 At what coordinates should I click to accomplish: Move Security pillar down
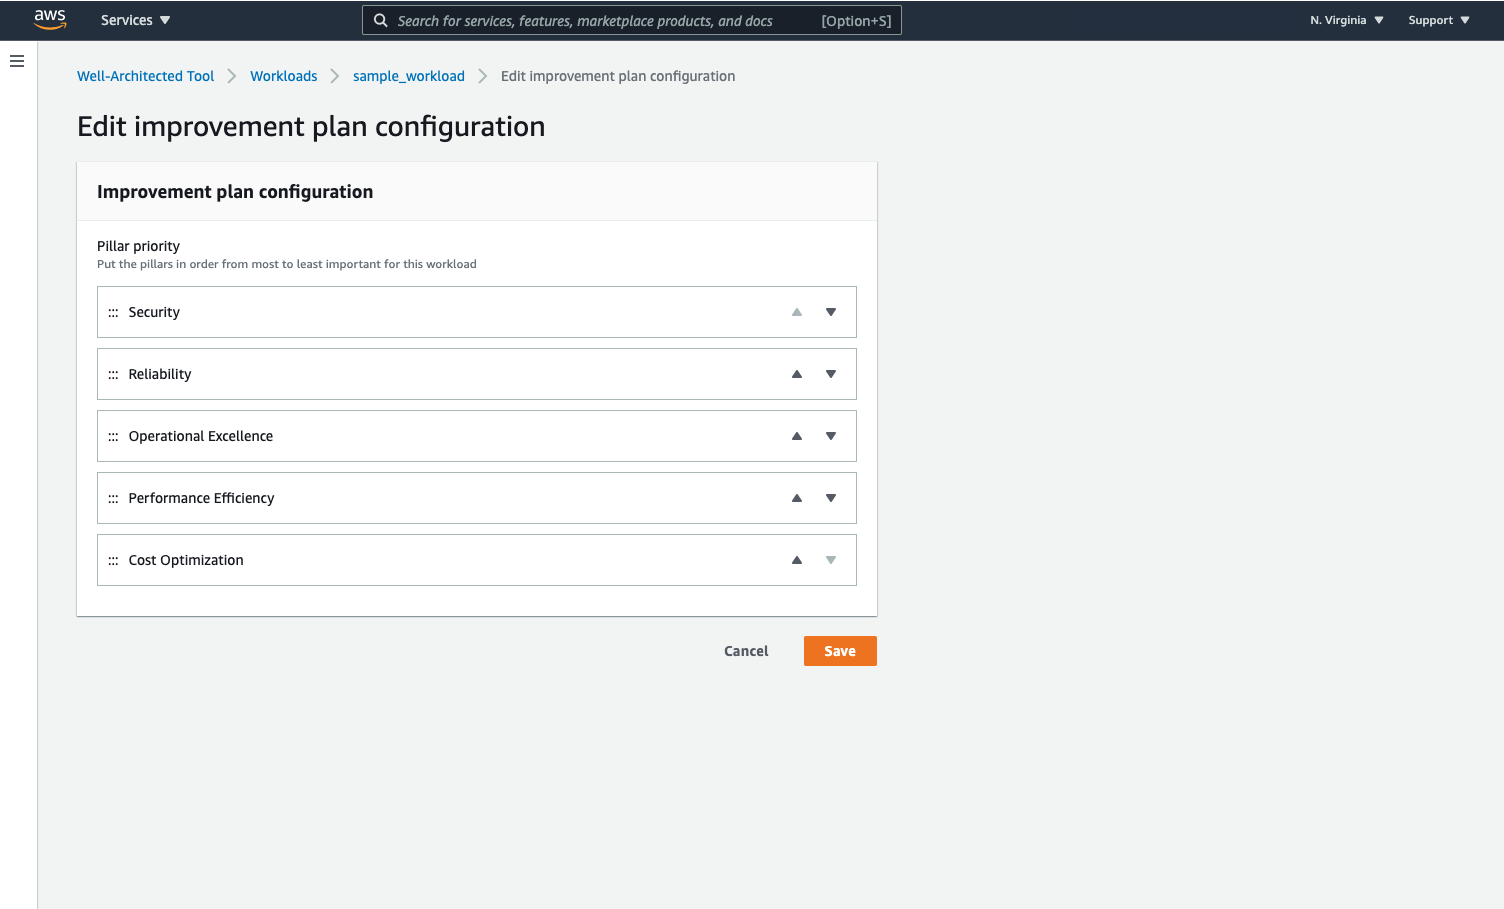(x=831, y=312)
